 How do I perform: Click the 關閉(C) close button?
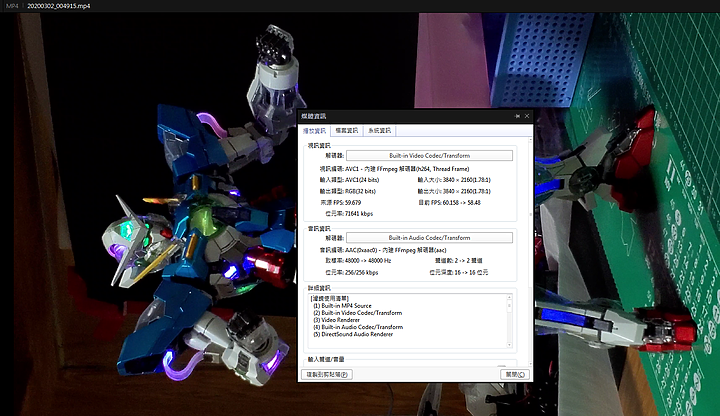tap(515, 374)
